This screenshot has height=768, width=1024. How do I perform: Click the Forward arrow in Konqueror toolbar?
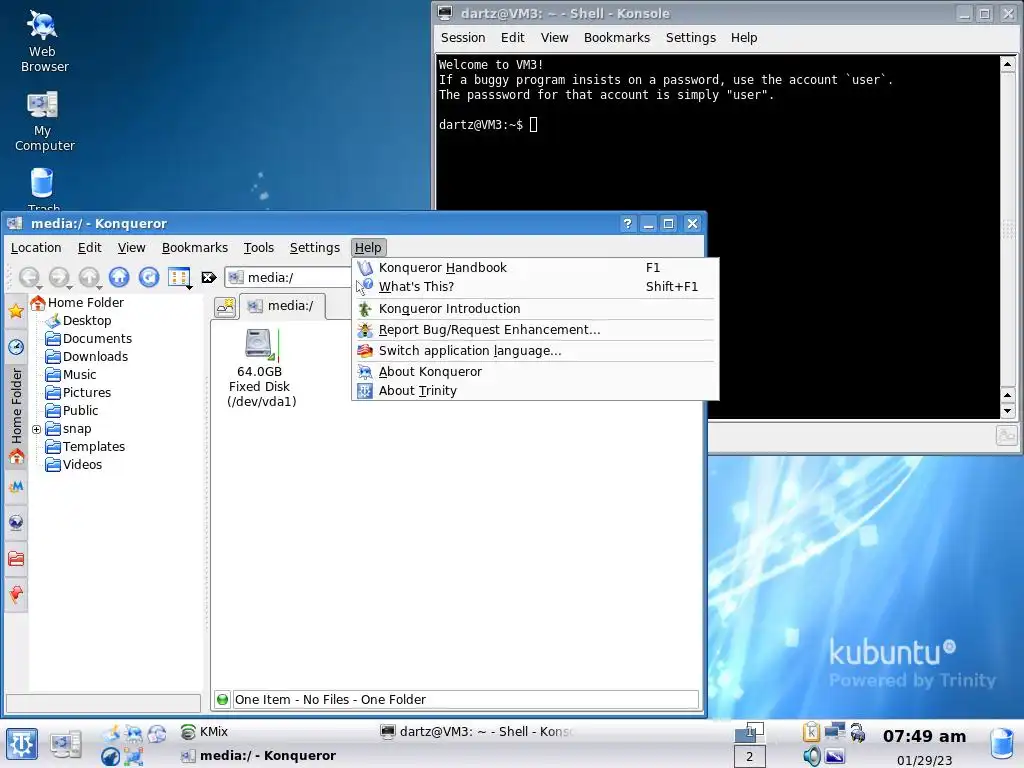click(x=58, y=277)
